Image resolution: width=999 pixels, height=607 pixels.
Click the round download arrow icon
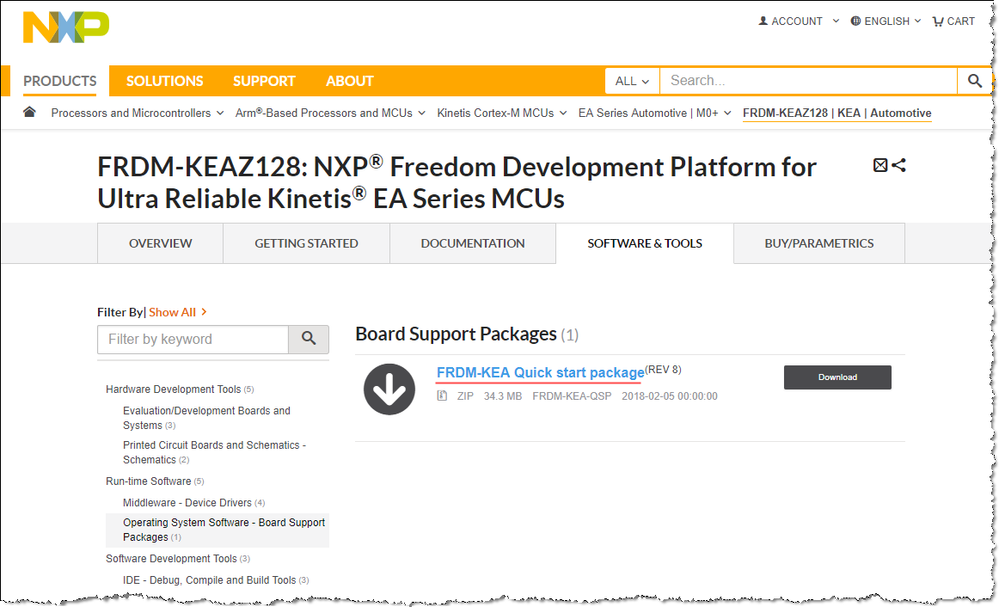click(x=389, y=389)
